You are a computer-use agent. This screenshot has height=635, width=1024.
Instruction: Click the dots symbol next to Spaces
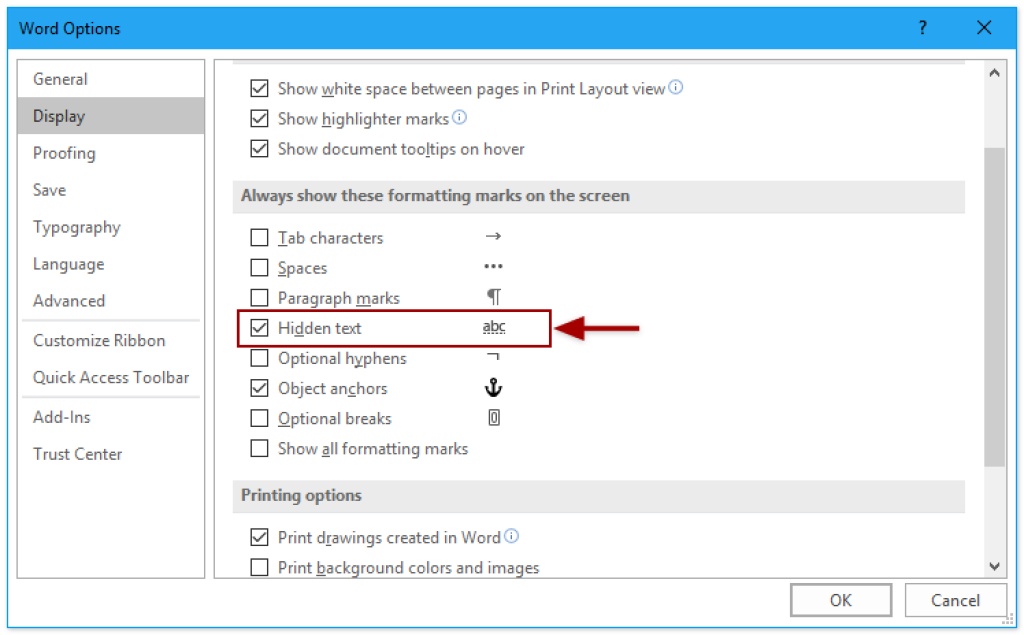pos(493,267)
